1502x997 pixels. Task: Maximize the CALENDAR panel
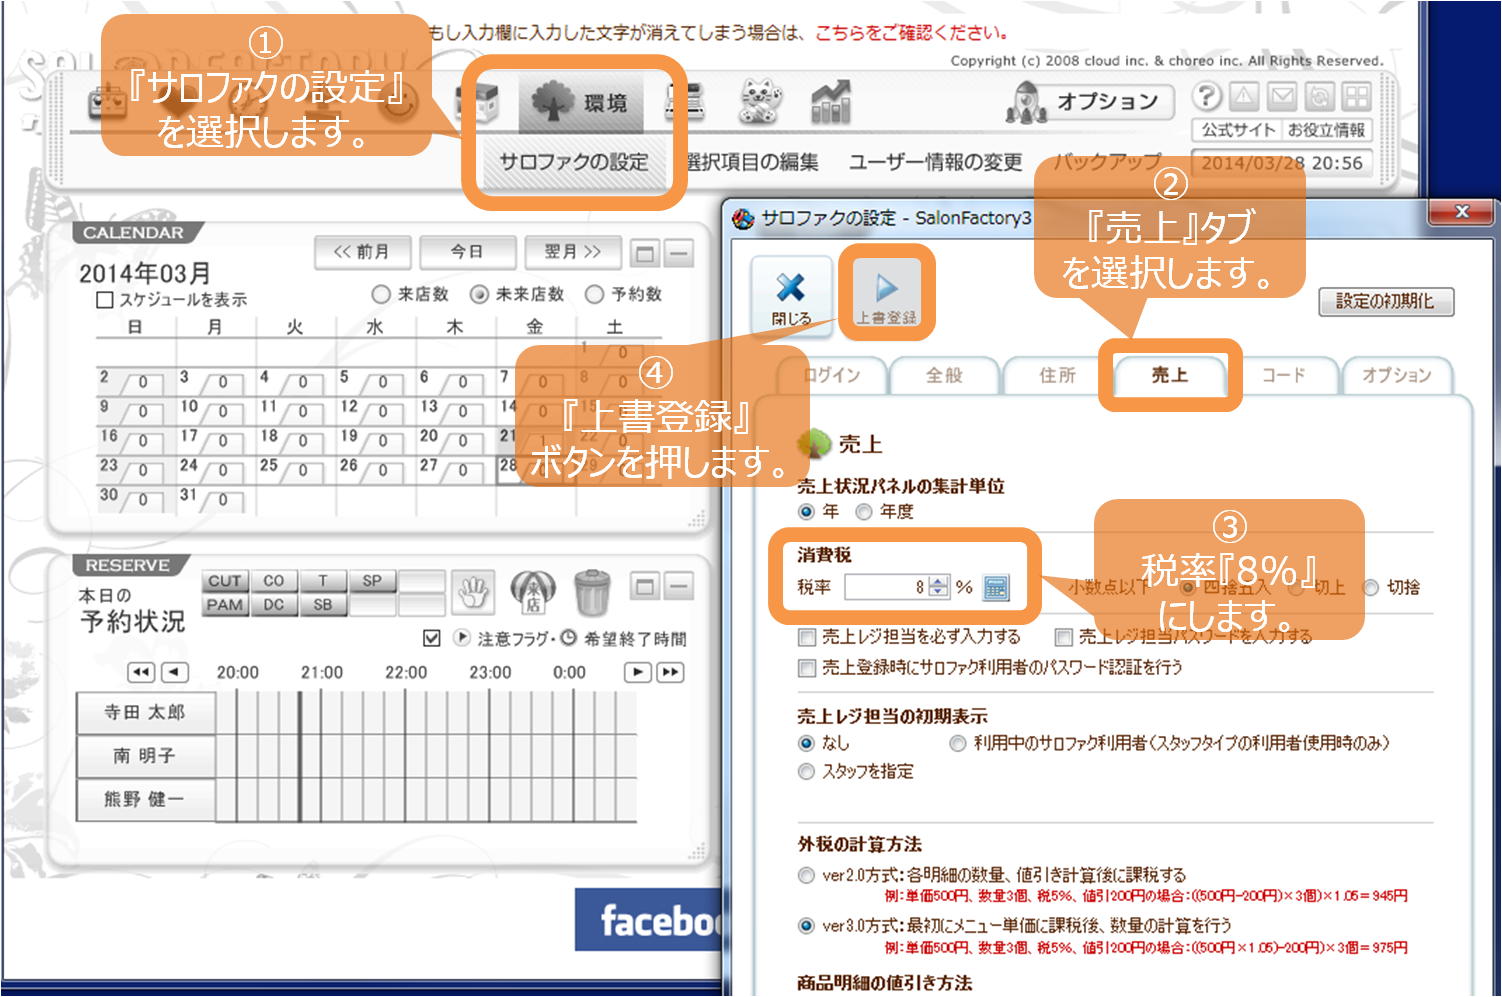tap(645, 253)
